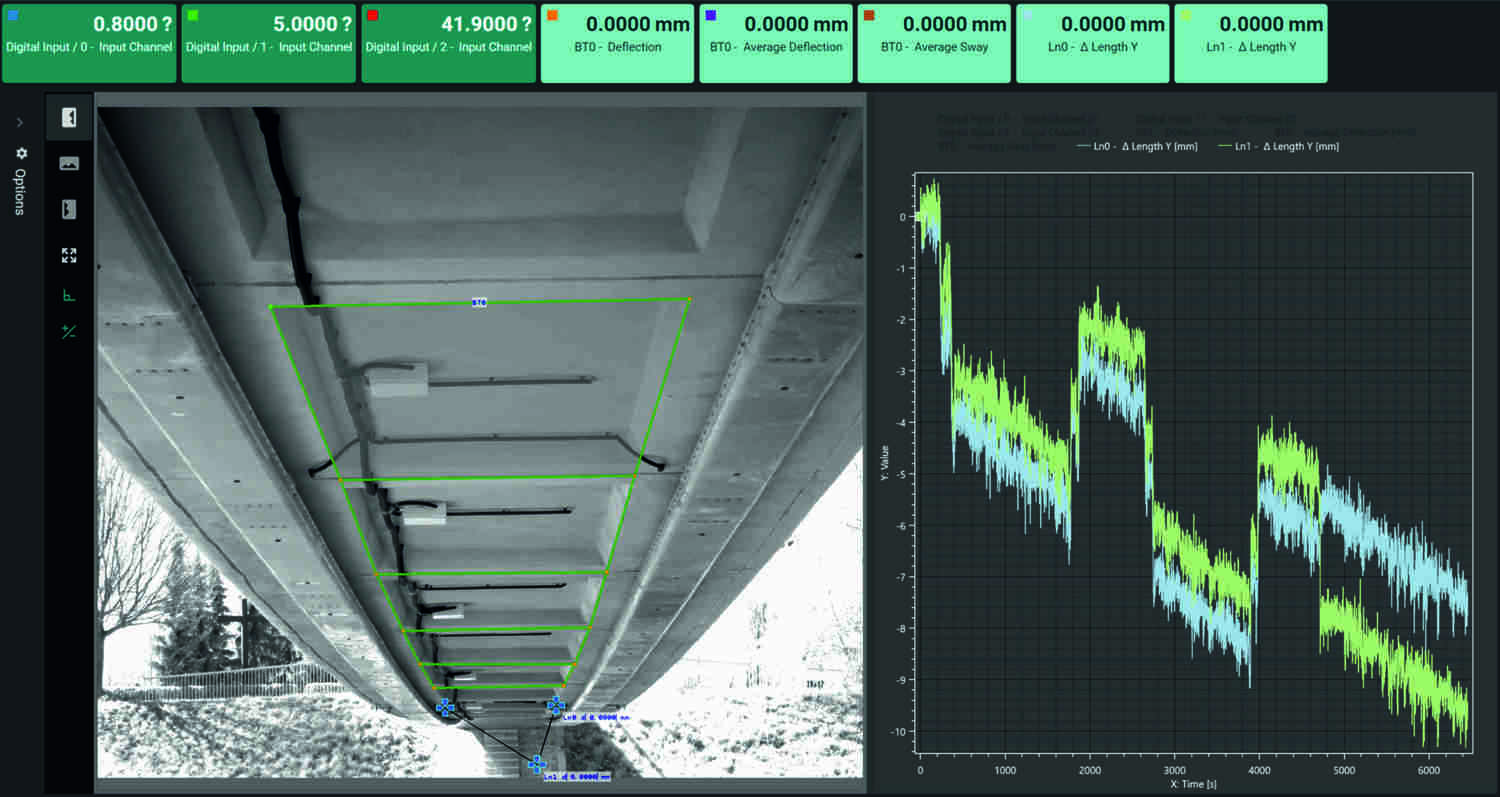Click the brown swatch on BT0 - Average Sway tile
This screenshot has width=1500, height=797.
coord(868,15)
